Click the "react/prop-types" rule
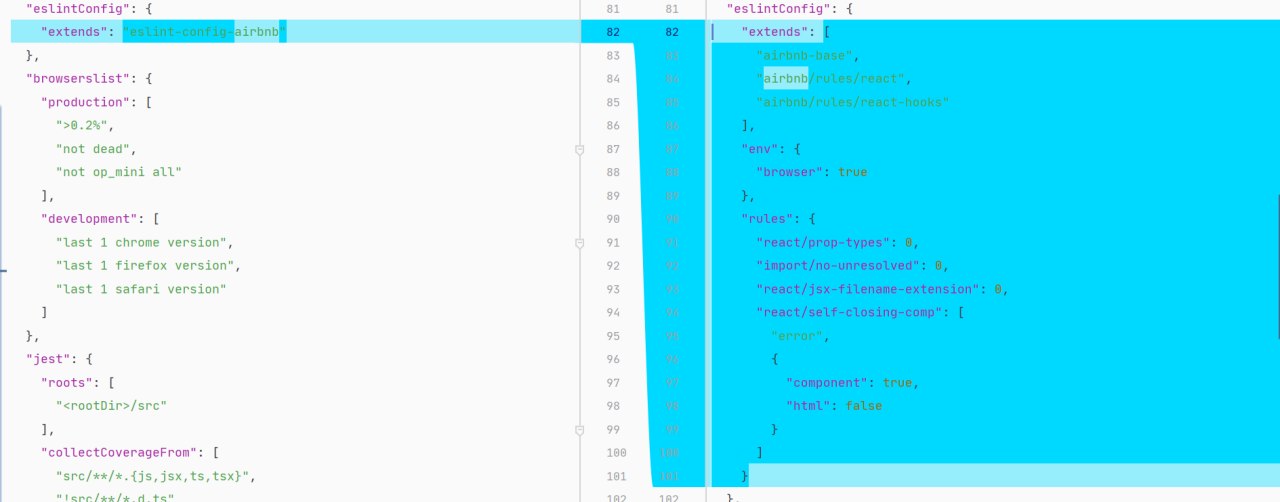Image resolution: width=1280 pixels, height=502 pixels. (x=824, y=242)
